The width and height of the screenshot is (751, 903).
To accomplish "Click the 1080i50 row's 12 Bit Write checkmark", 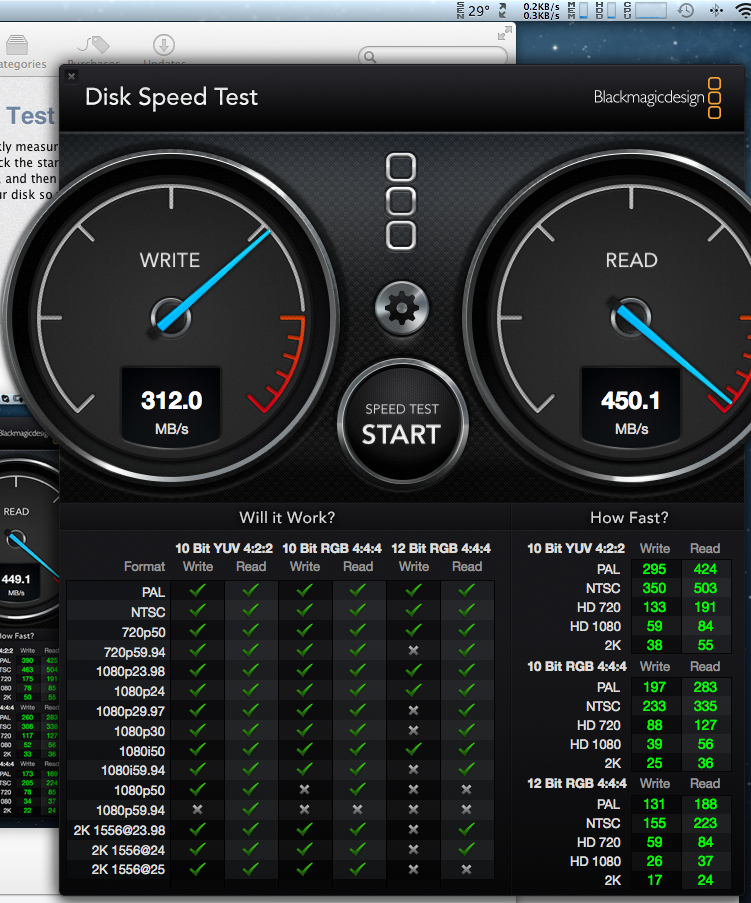I will coord(413,750).
